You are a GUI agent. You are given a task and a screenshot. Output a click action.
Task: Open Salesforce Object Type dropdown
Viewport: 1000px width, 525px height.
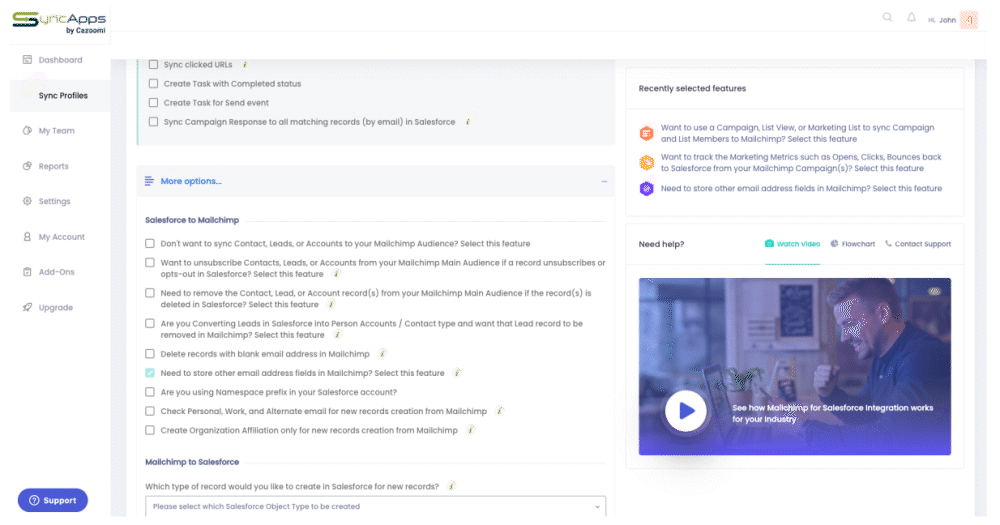point(376,507)
